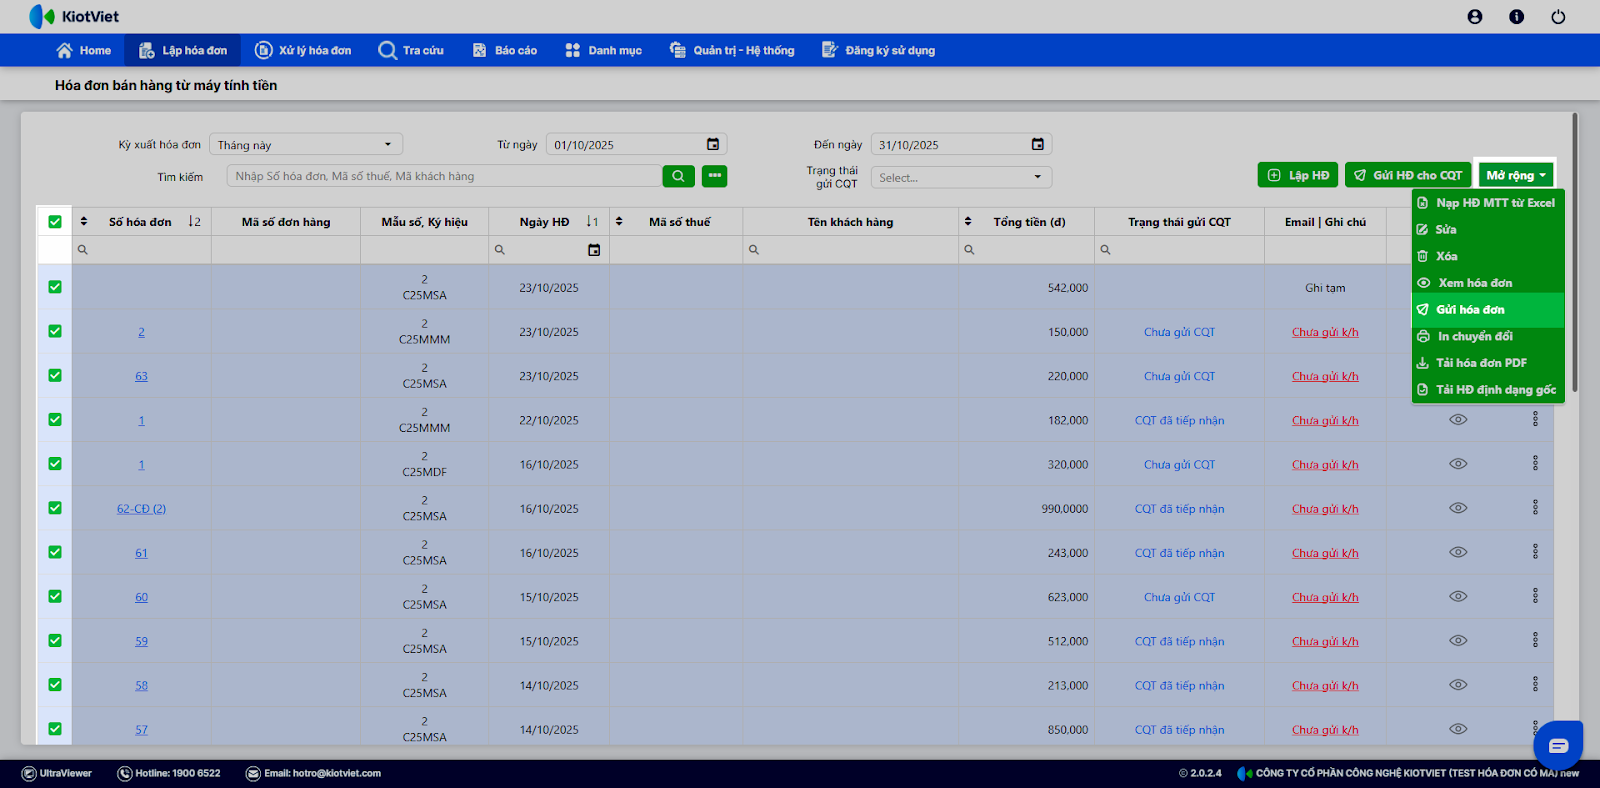
Task: Toggle the select-all checkbox in table header
Action: tap(55, 222)
